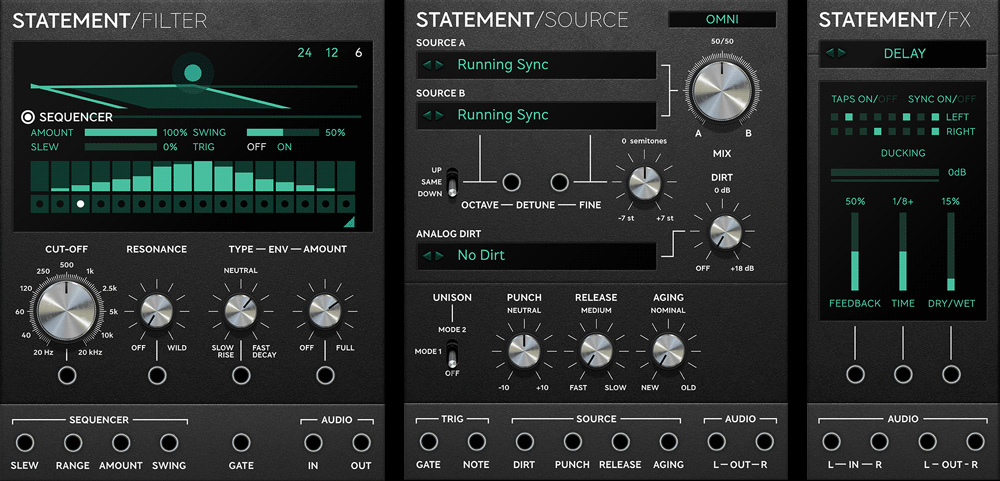Screen dimensions: 1000x481
Task: Click the FX audio R OUT jack
Action: [975, 441]
